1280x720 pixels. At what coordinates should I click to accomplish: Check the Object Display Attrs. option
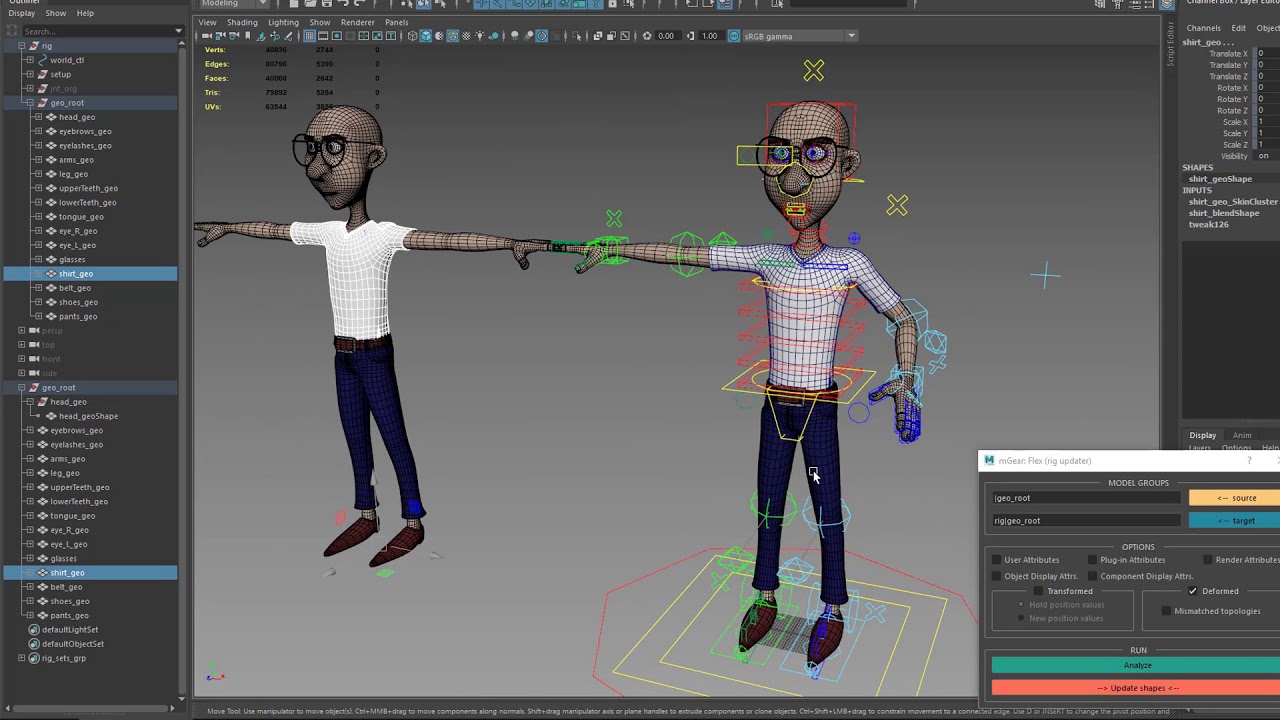coord(996,576)
